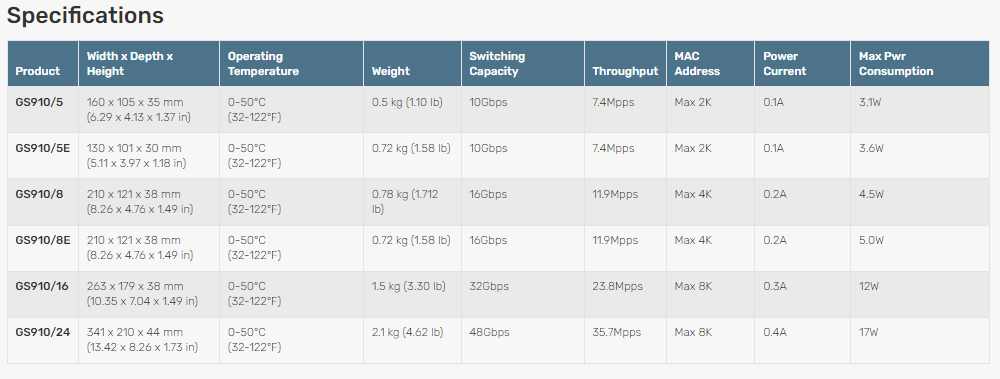The height and width of the screenshot is (379, 1000).
Task: Click the Throughput column header
Action: [625, 71]
